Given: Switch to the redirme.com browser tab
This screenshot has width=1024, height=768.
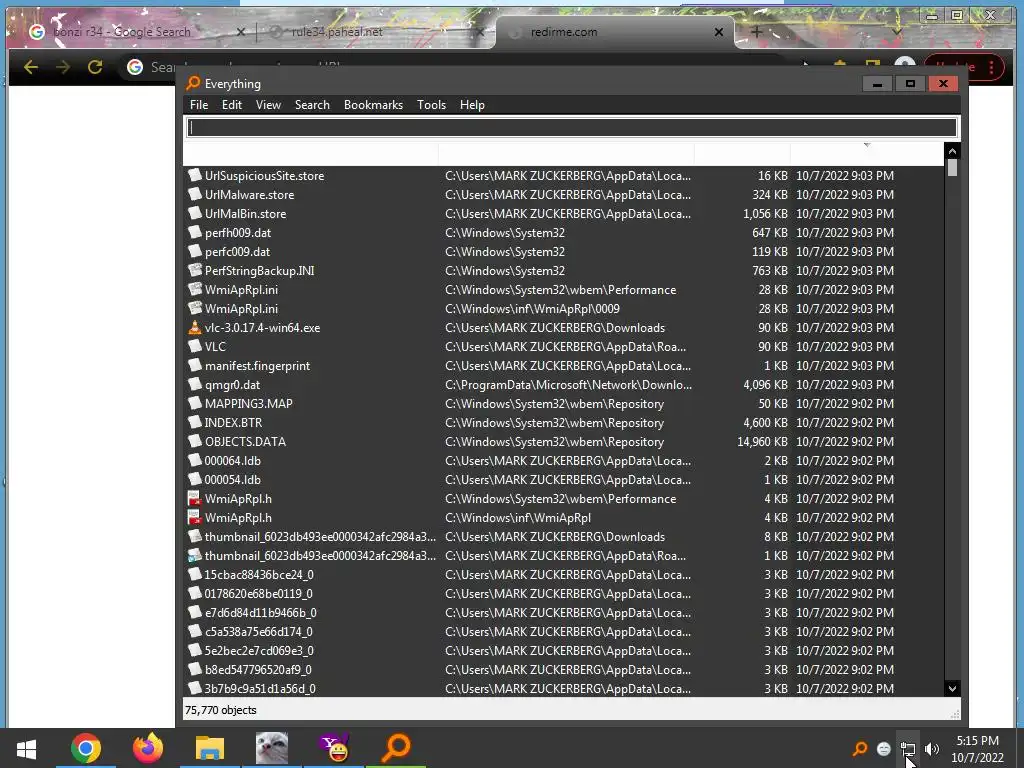Looking at the screenshot, I should 564,32.
